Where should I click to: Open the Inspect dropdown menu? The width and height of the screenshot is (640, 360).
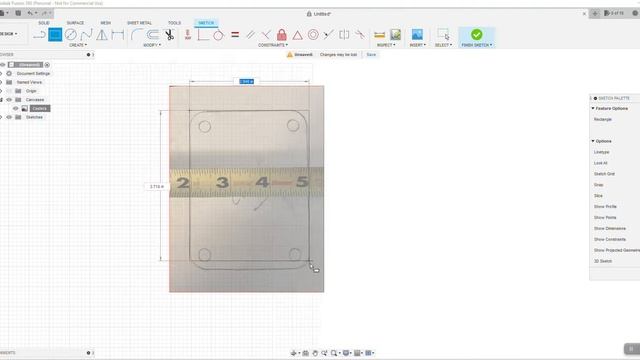pos(386,45)
